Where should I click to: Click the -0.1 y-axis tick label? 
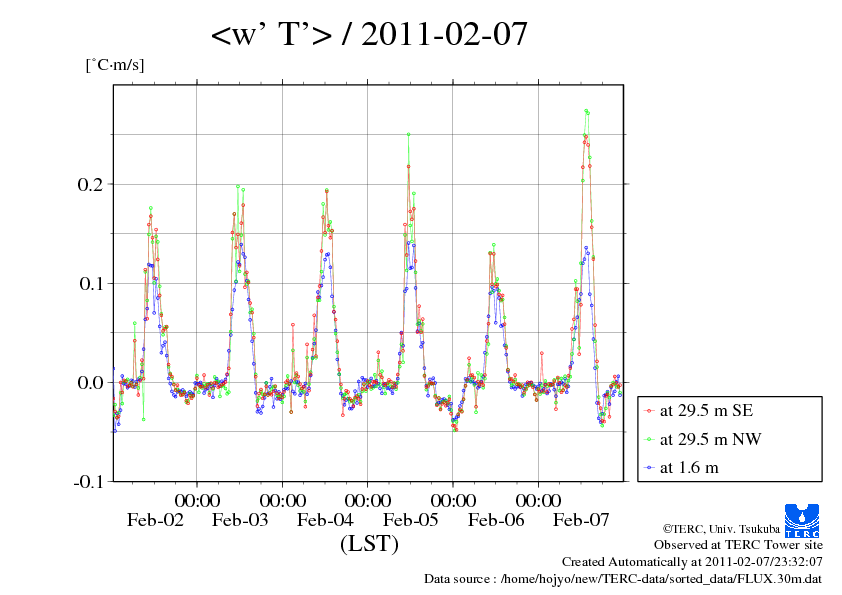[x=87, y=481]
